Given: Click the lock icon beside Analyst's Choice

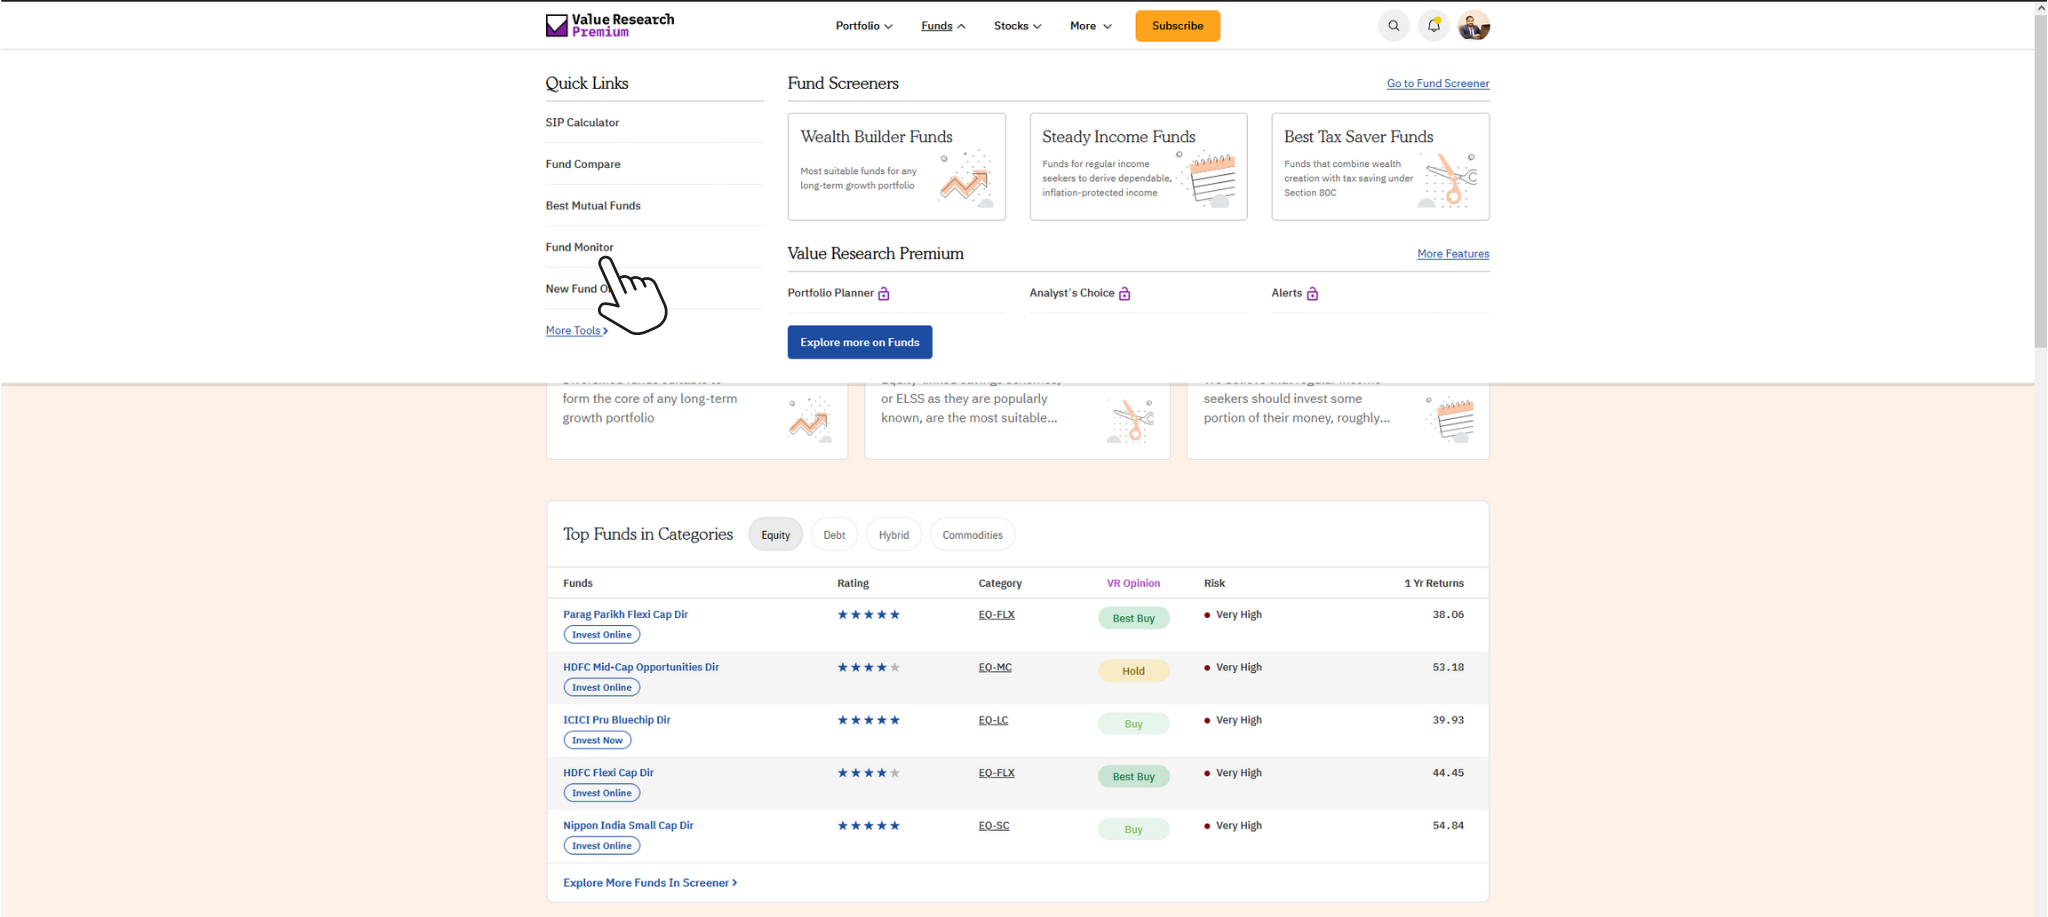Looking at the screenshot, I should coord(1126,293).
